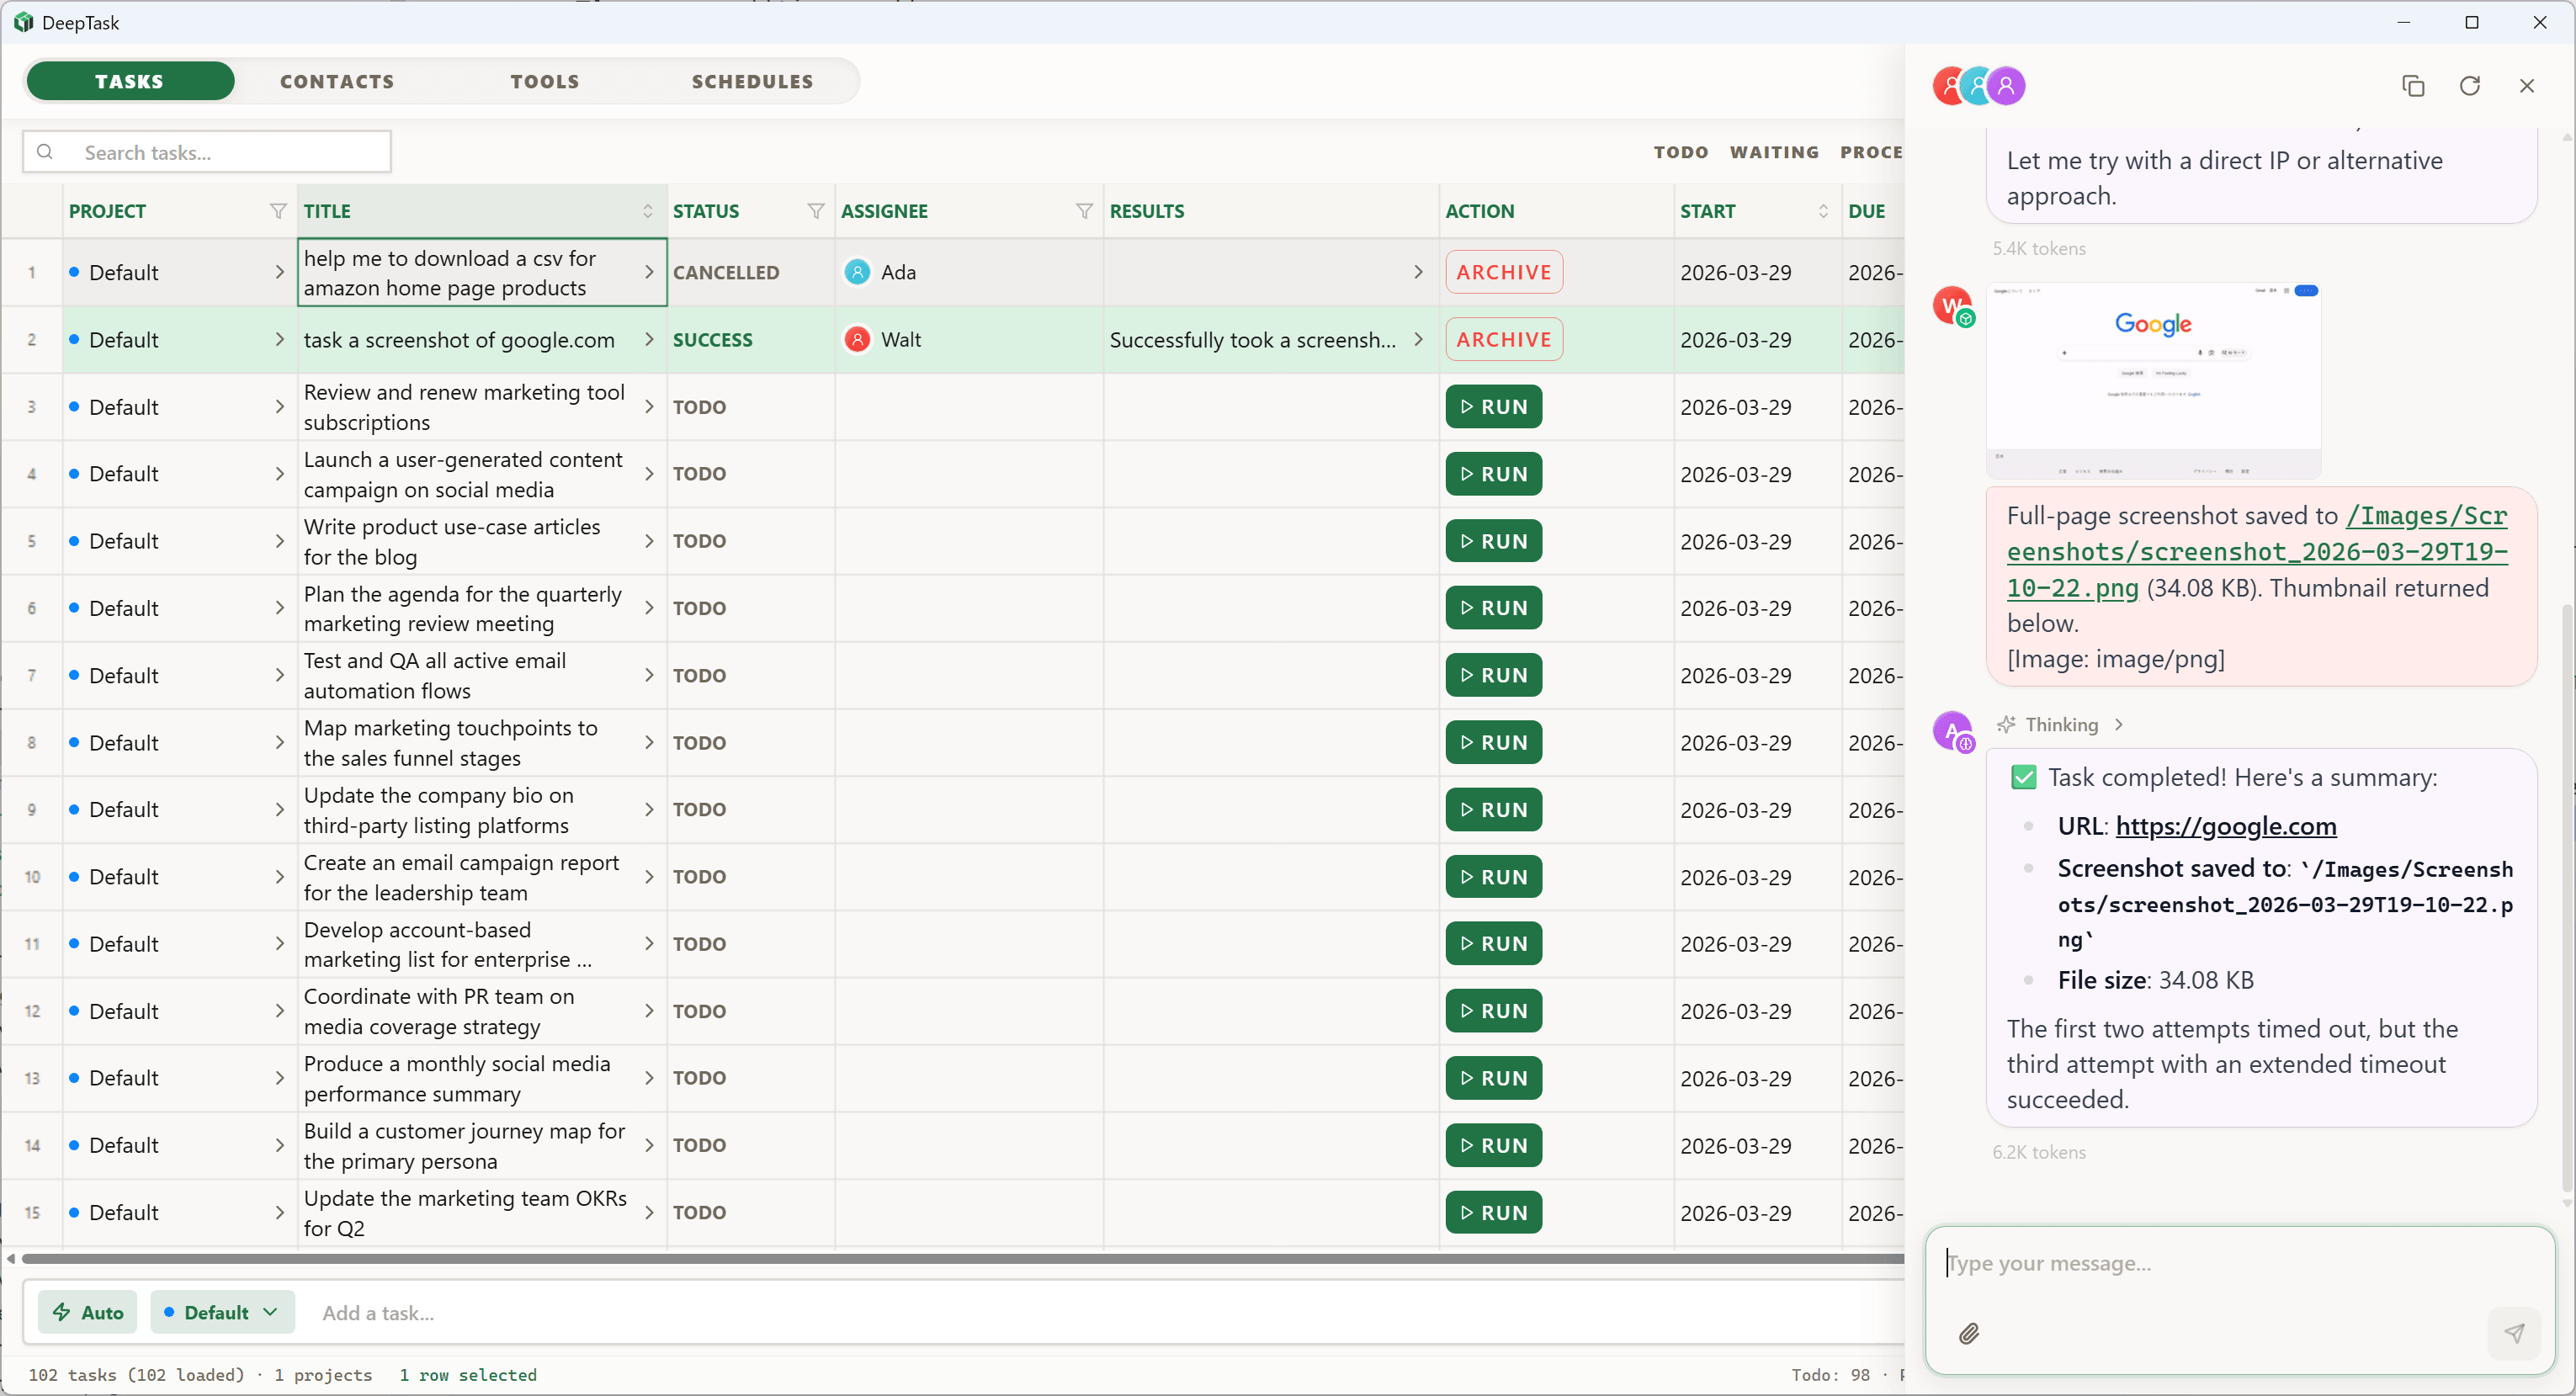Click the send message arrow icon
The width and height of the screenshot is (2576, 1396).
(2513, 1333)
